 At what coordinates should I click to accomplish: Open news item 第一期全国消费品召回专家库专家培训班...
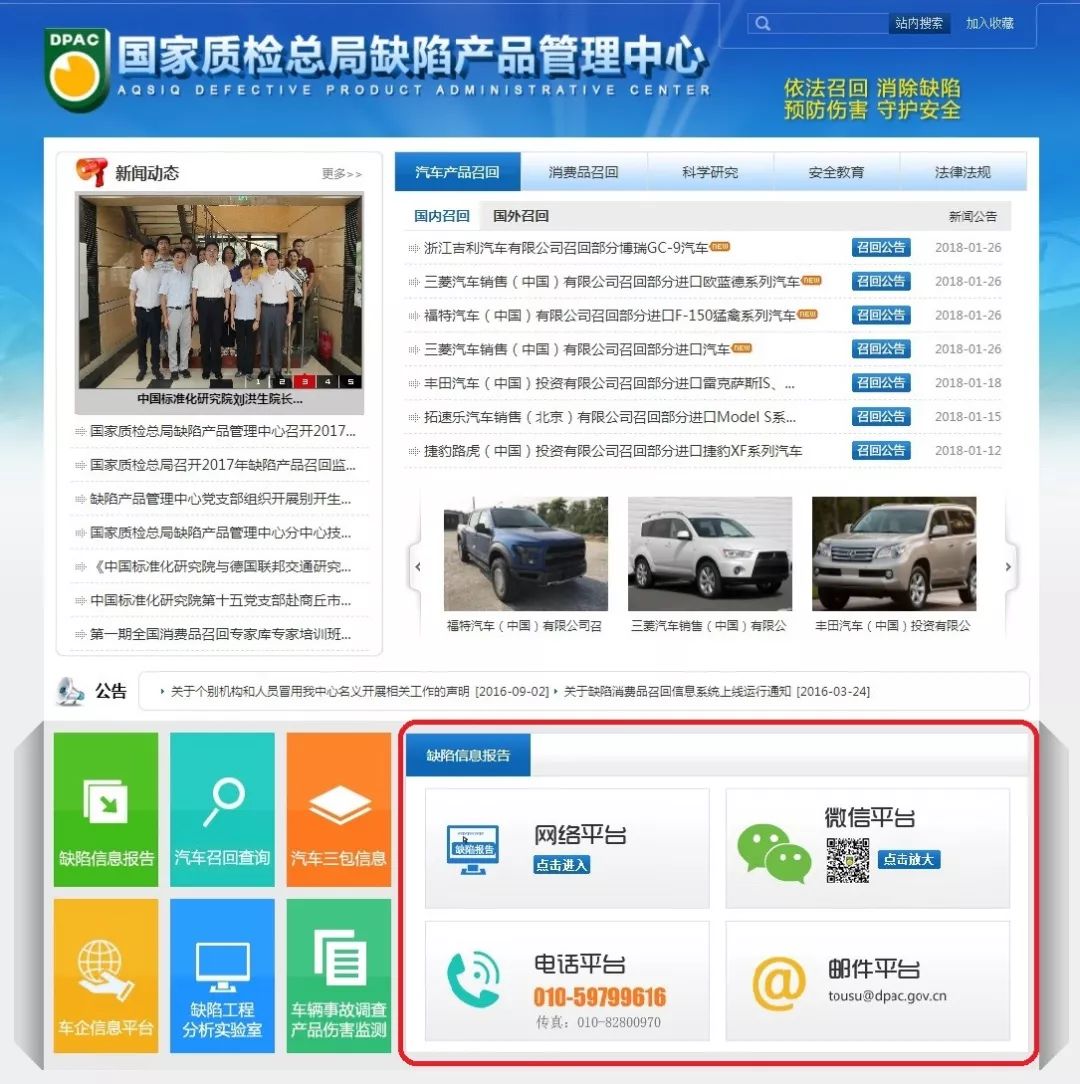pos(221,634)
